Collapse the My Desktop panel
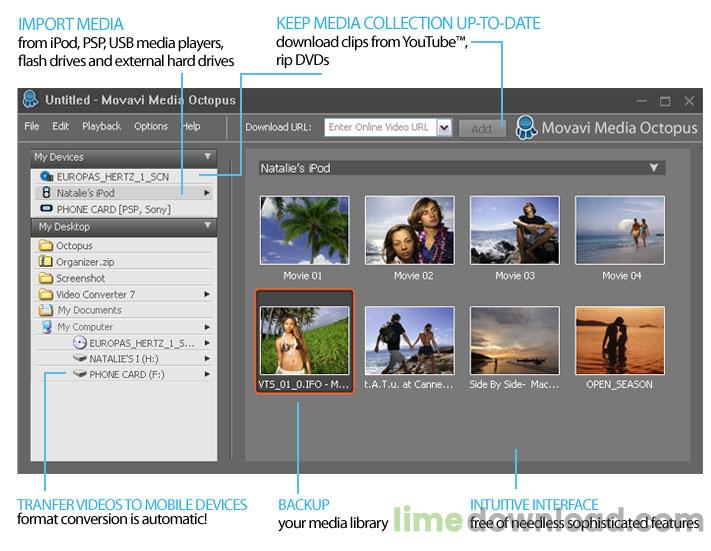 click(x=207, y=227)
